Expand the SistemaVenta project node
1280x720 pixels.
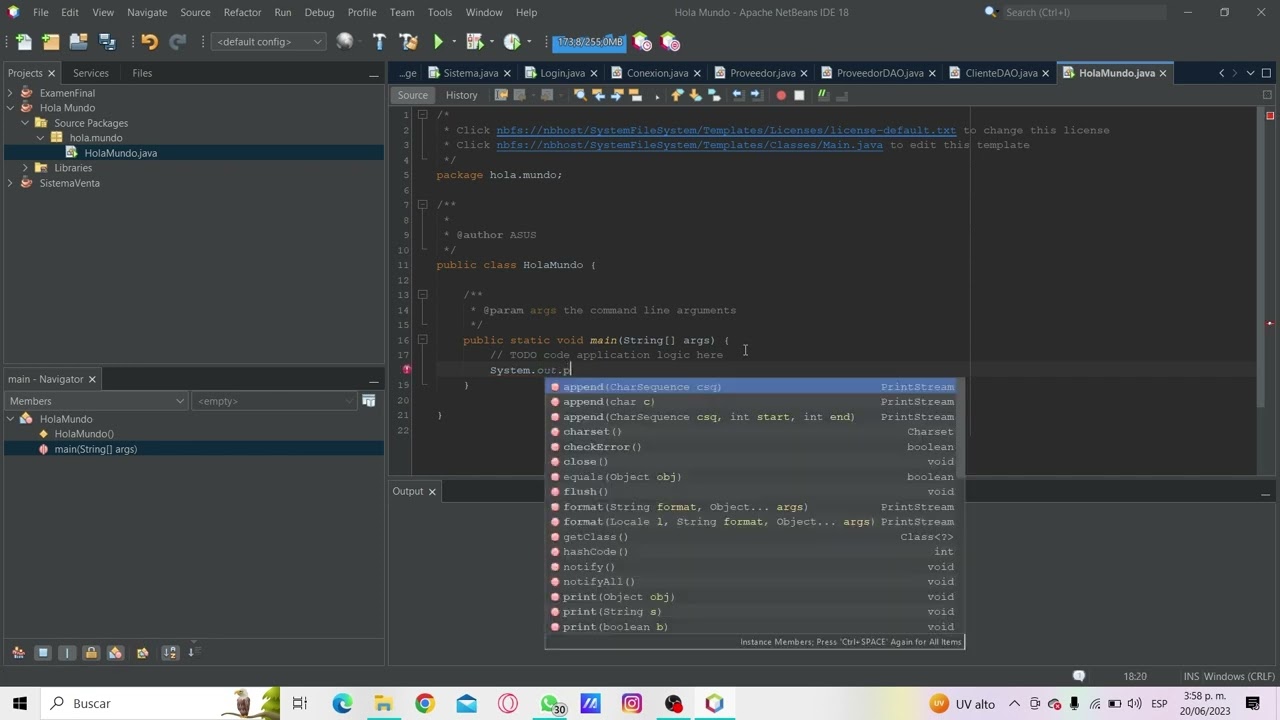pyautogui.click(x=10, y=183)
